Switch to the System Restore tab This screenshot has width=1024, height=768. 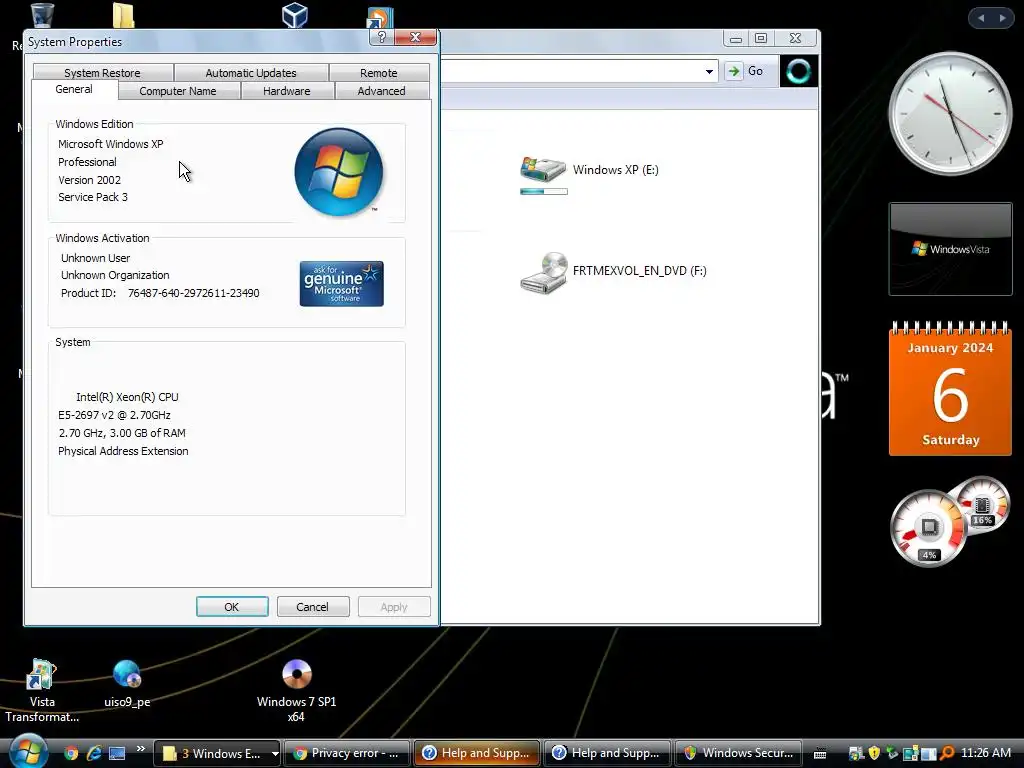pyautogui.click(x=103, y=72)
